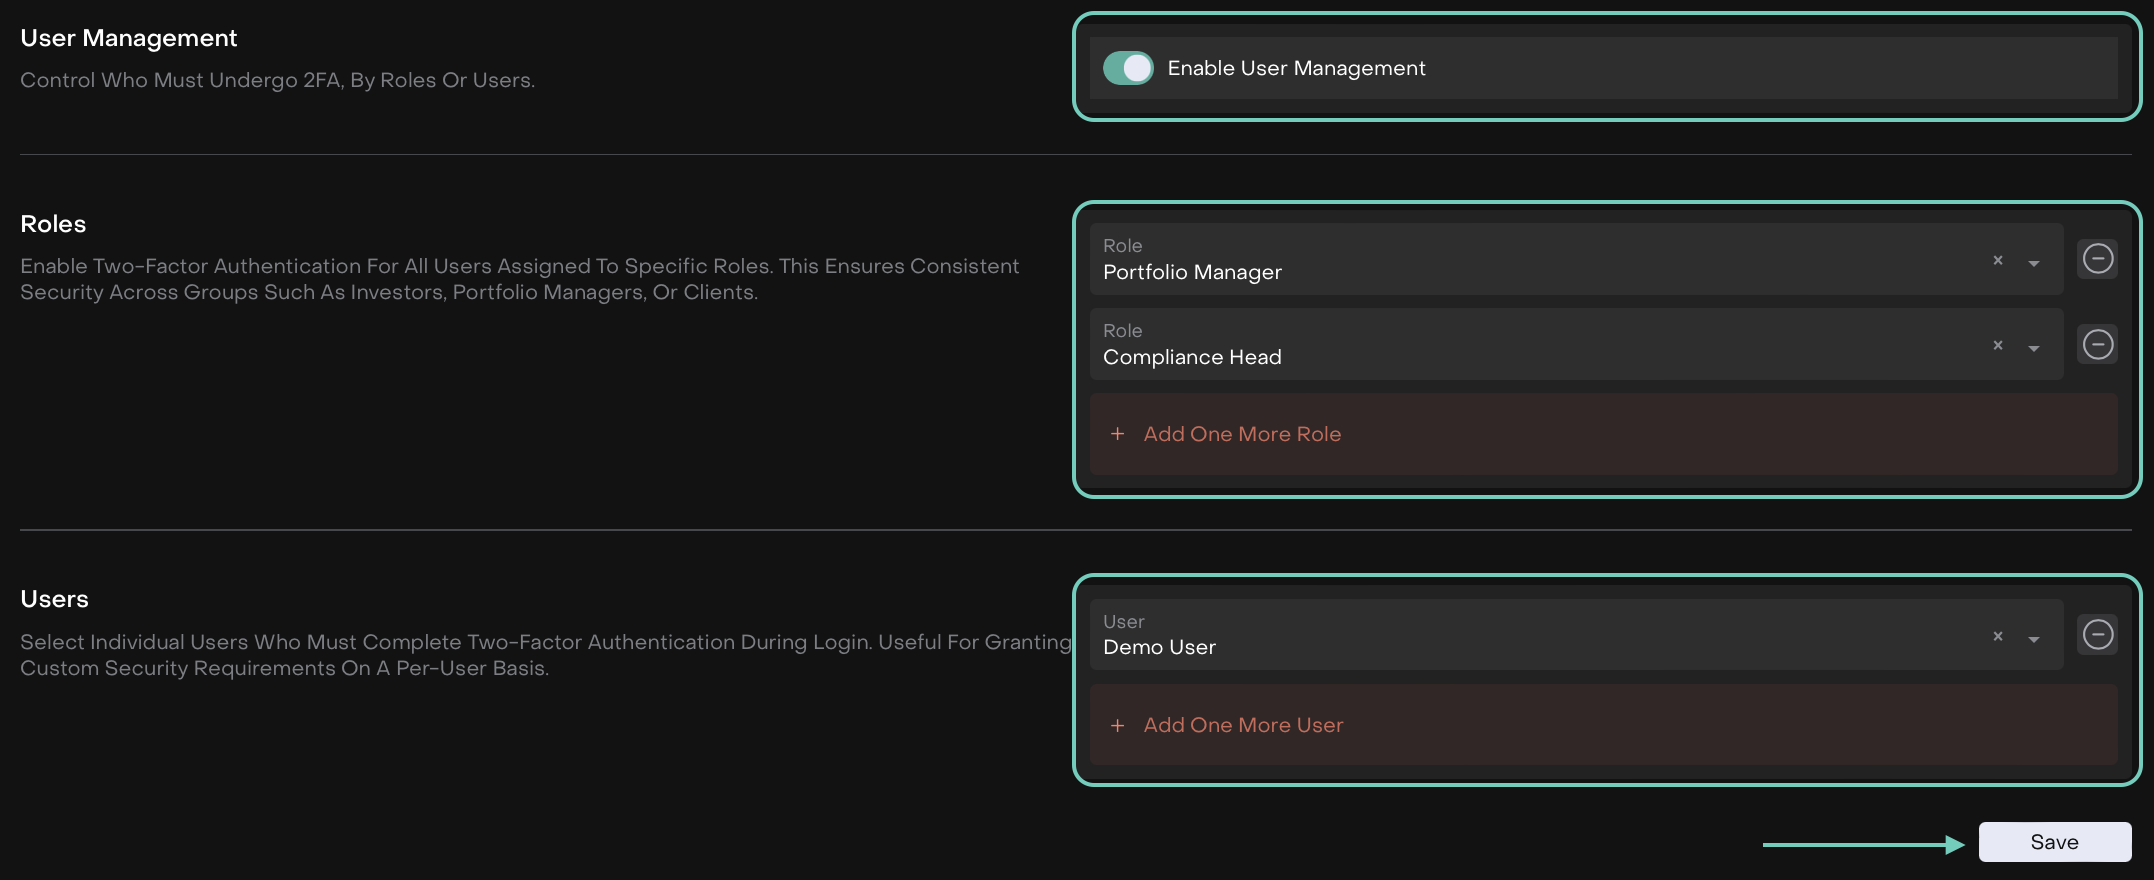The image size is (2154, 880).
Task: Open the Demo User dropdown arrow
Action: point(2033,639)
